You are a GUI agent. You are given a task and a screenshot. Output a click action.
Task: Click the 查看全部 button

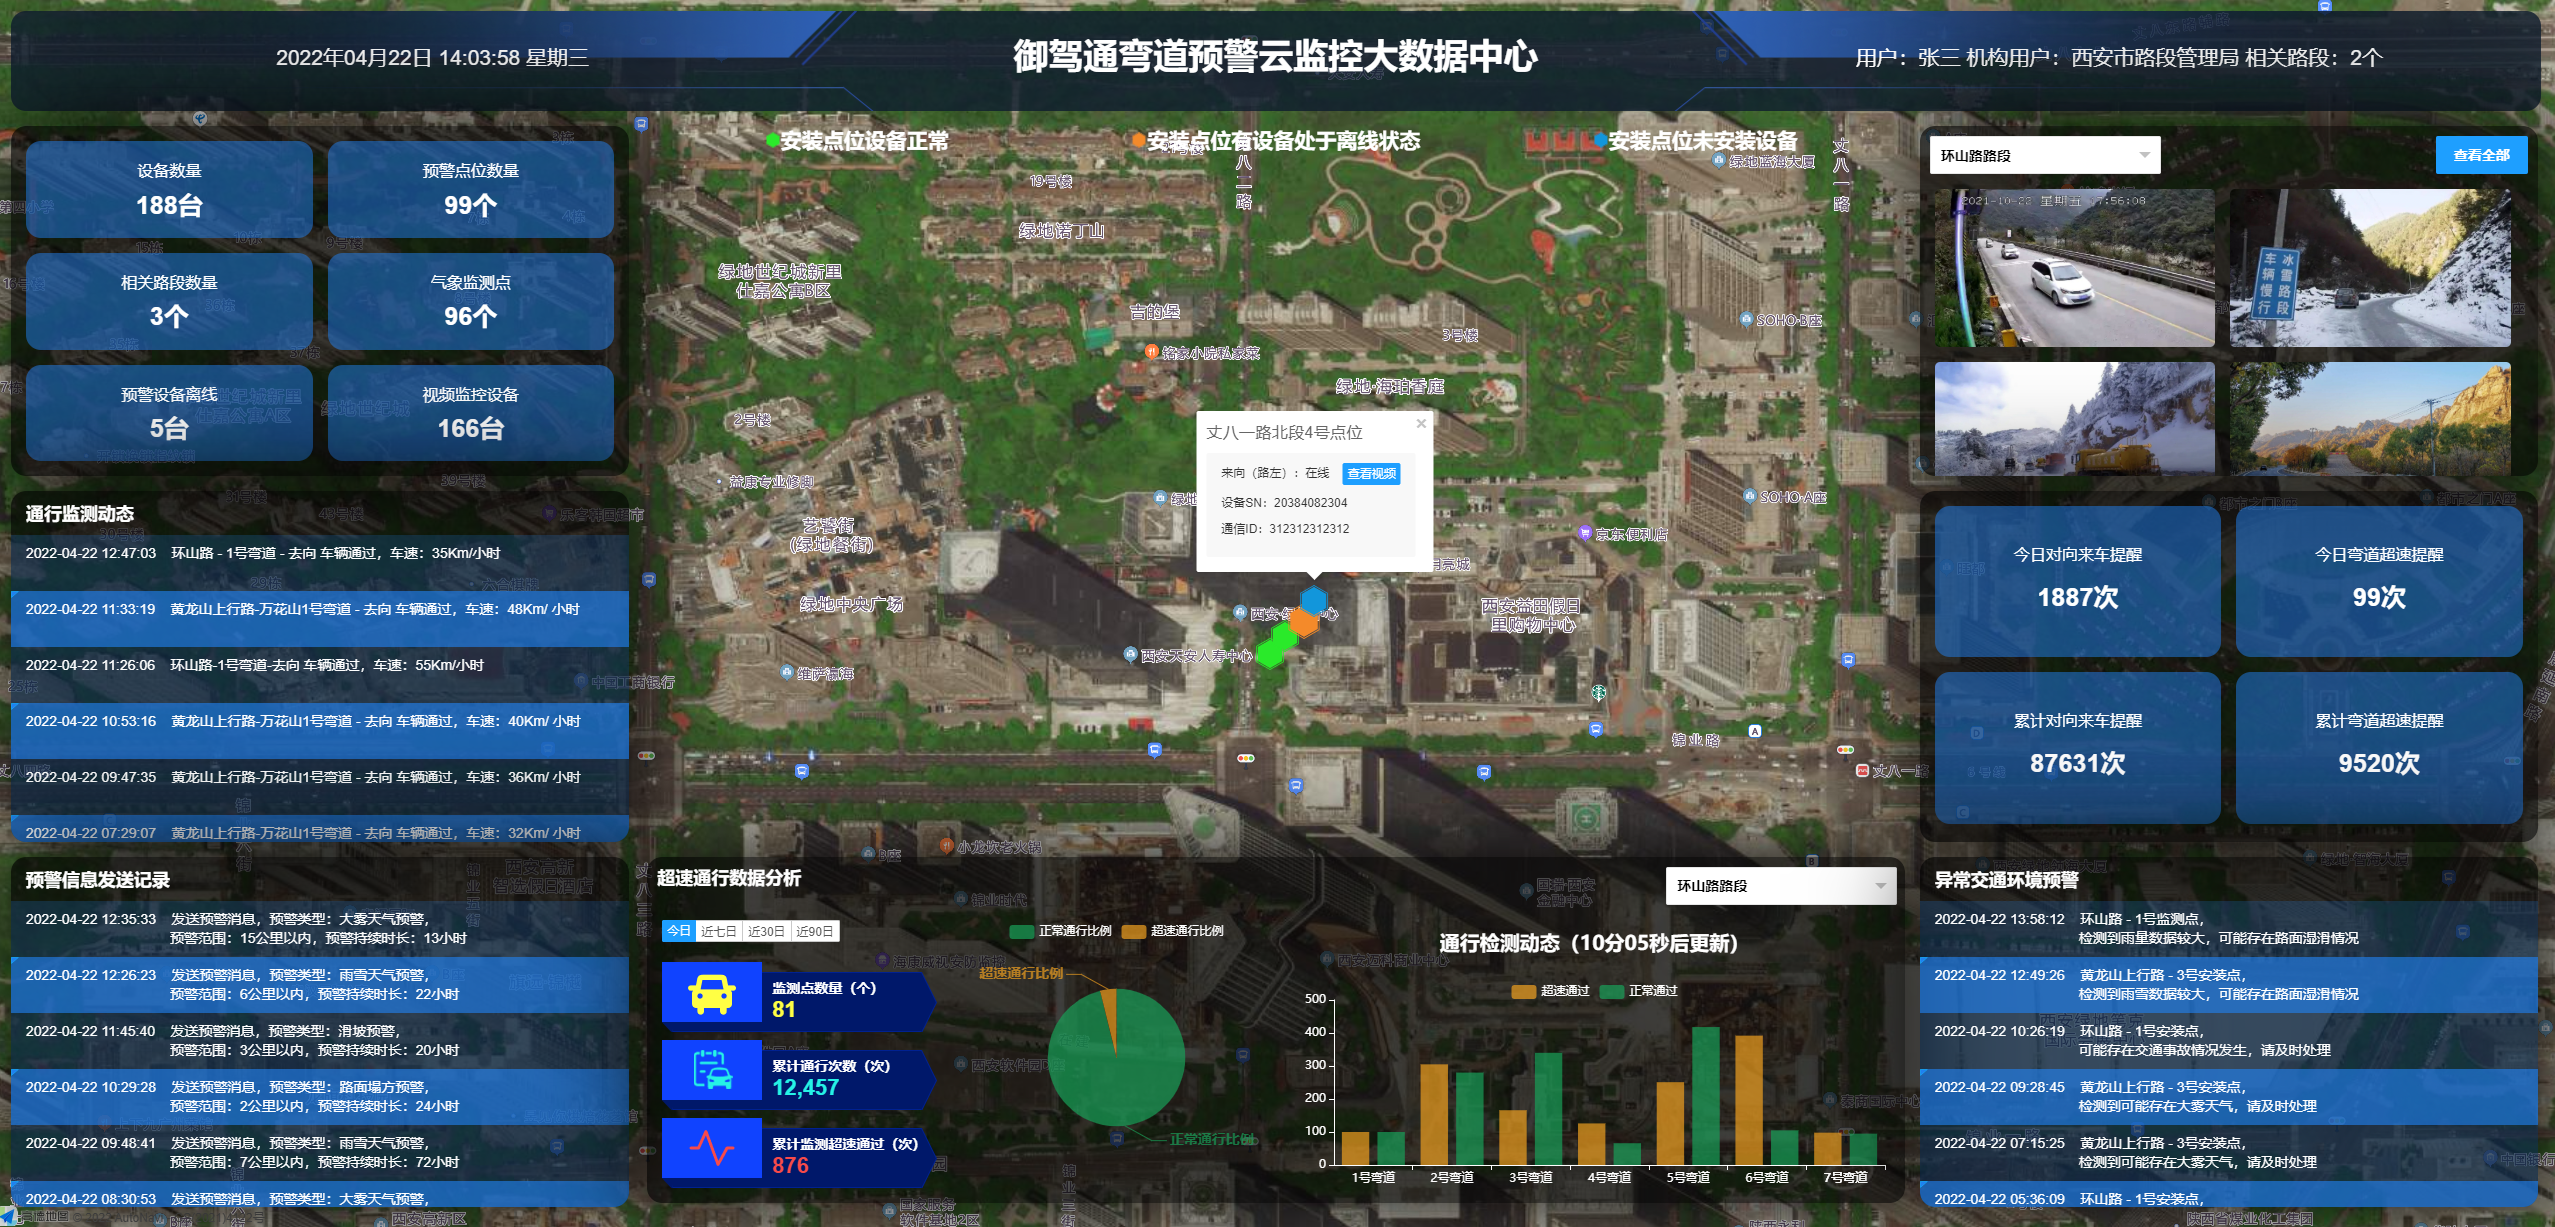(2480, 155)
